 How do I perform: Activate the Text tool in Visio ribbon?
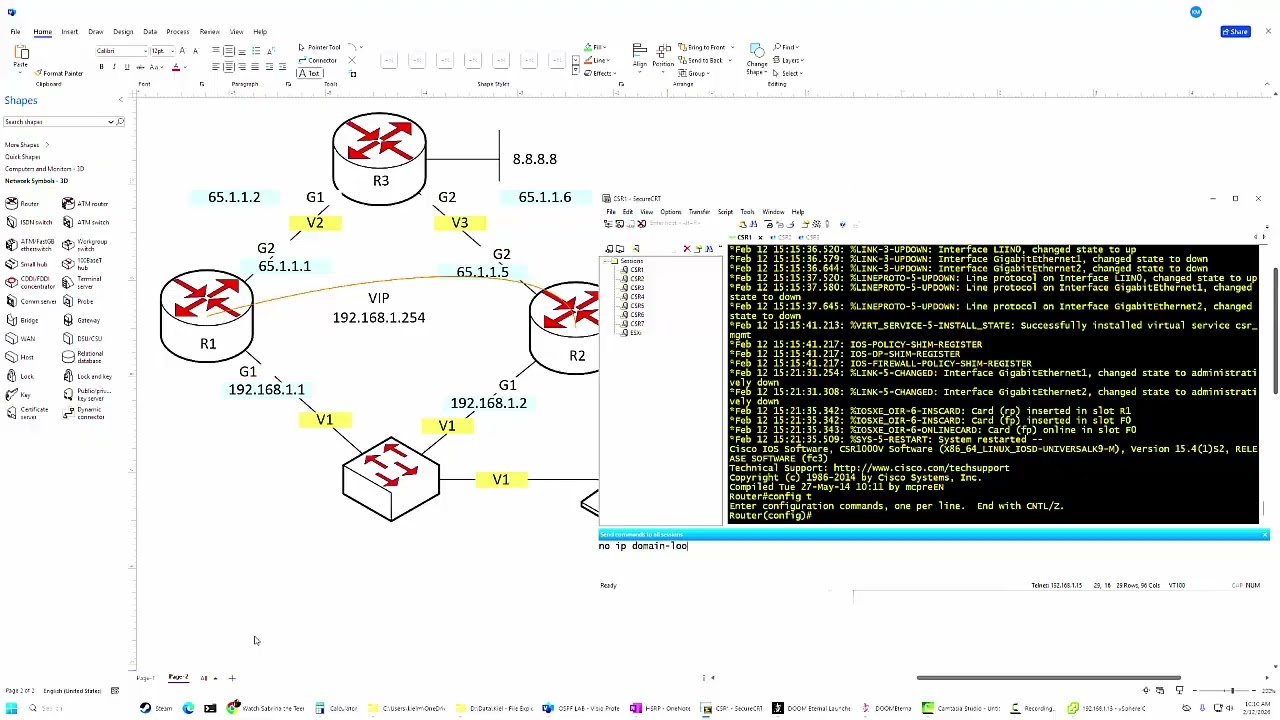tap(311, 73)
